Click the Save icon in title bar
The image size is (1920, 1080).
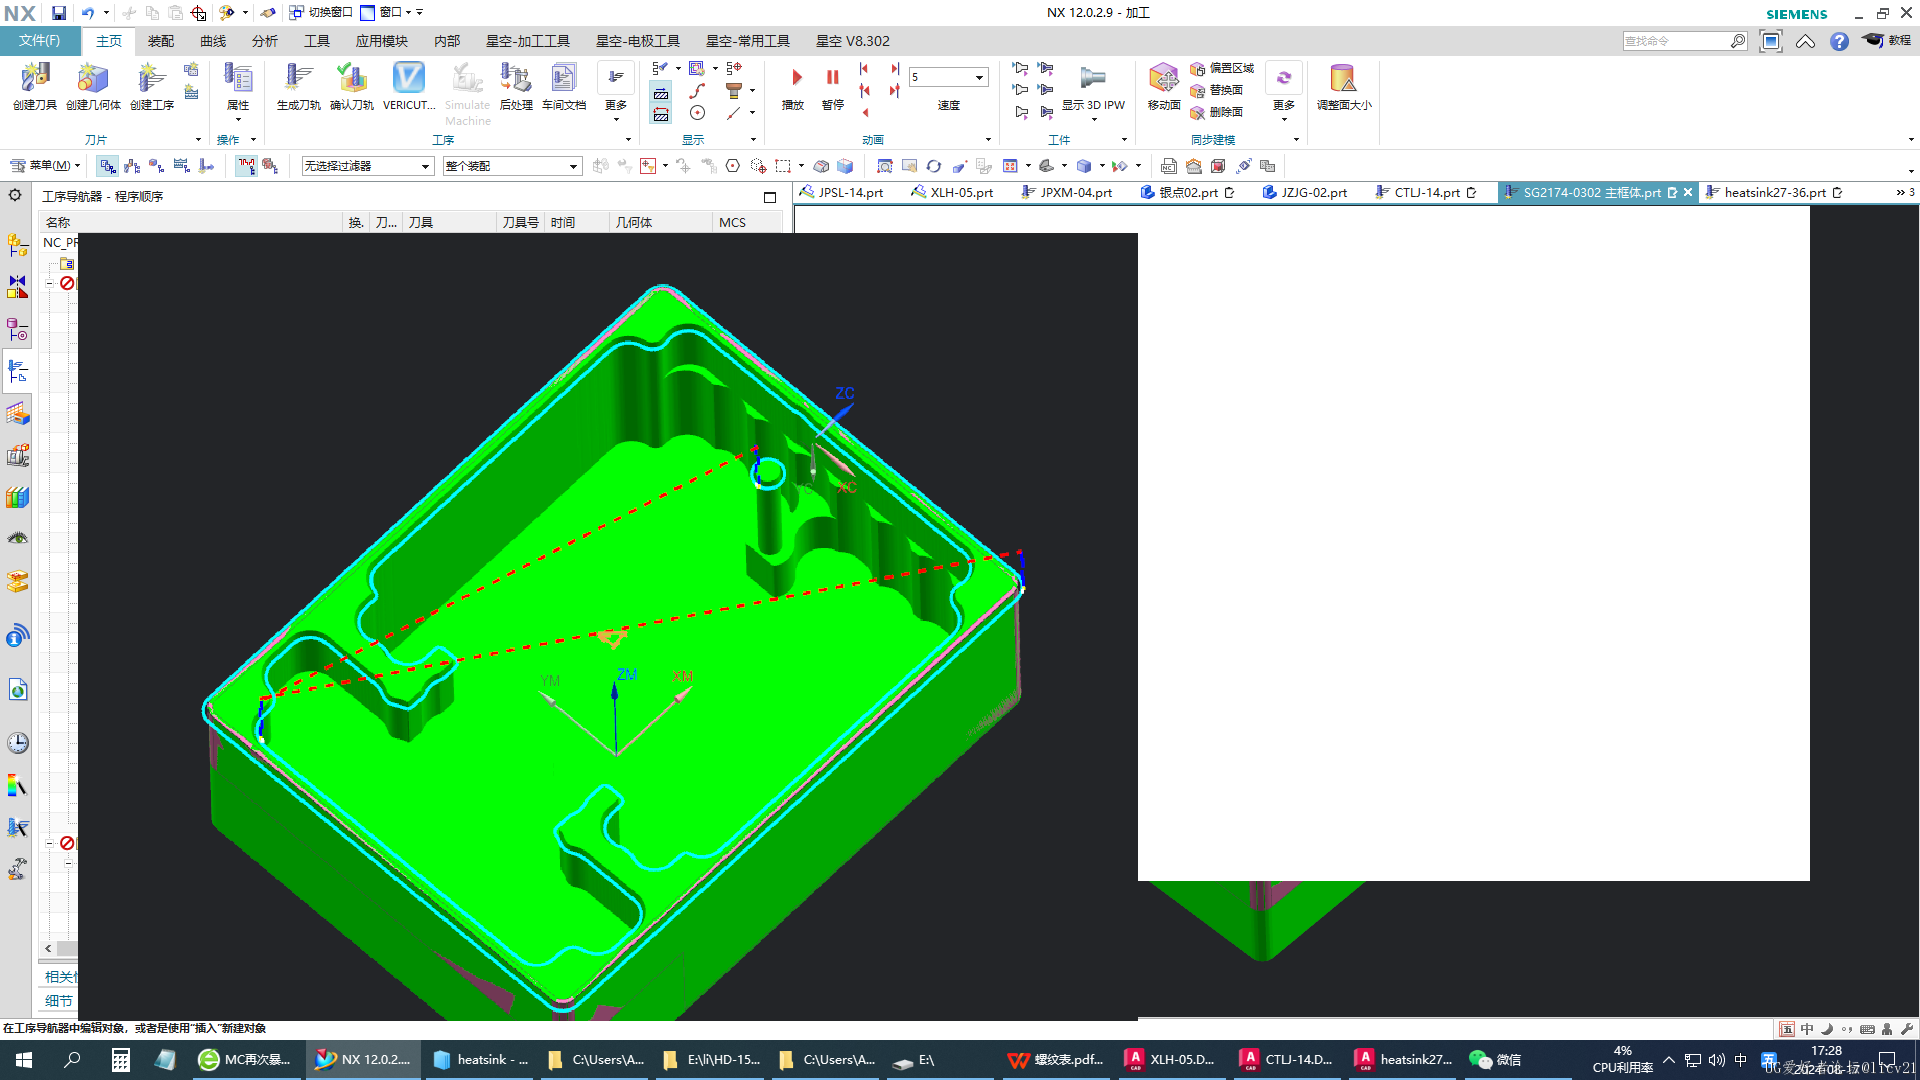pyautogui.click(x=59, y=13)
